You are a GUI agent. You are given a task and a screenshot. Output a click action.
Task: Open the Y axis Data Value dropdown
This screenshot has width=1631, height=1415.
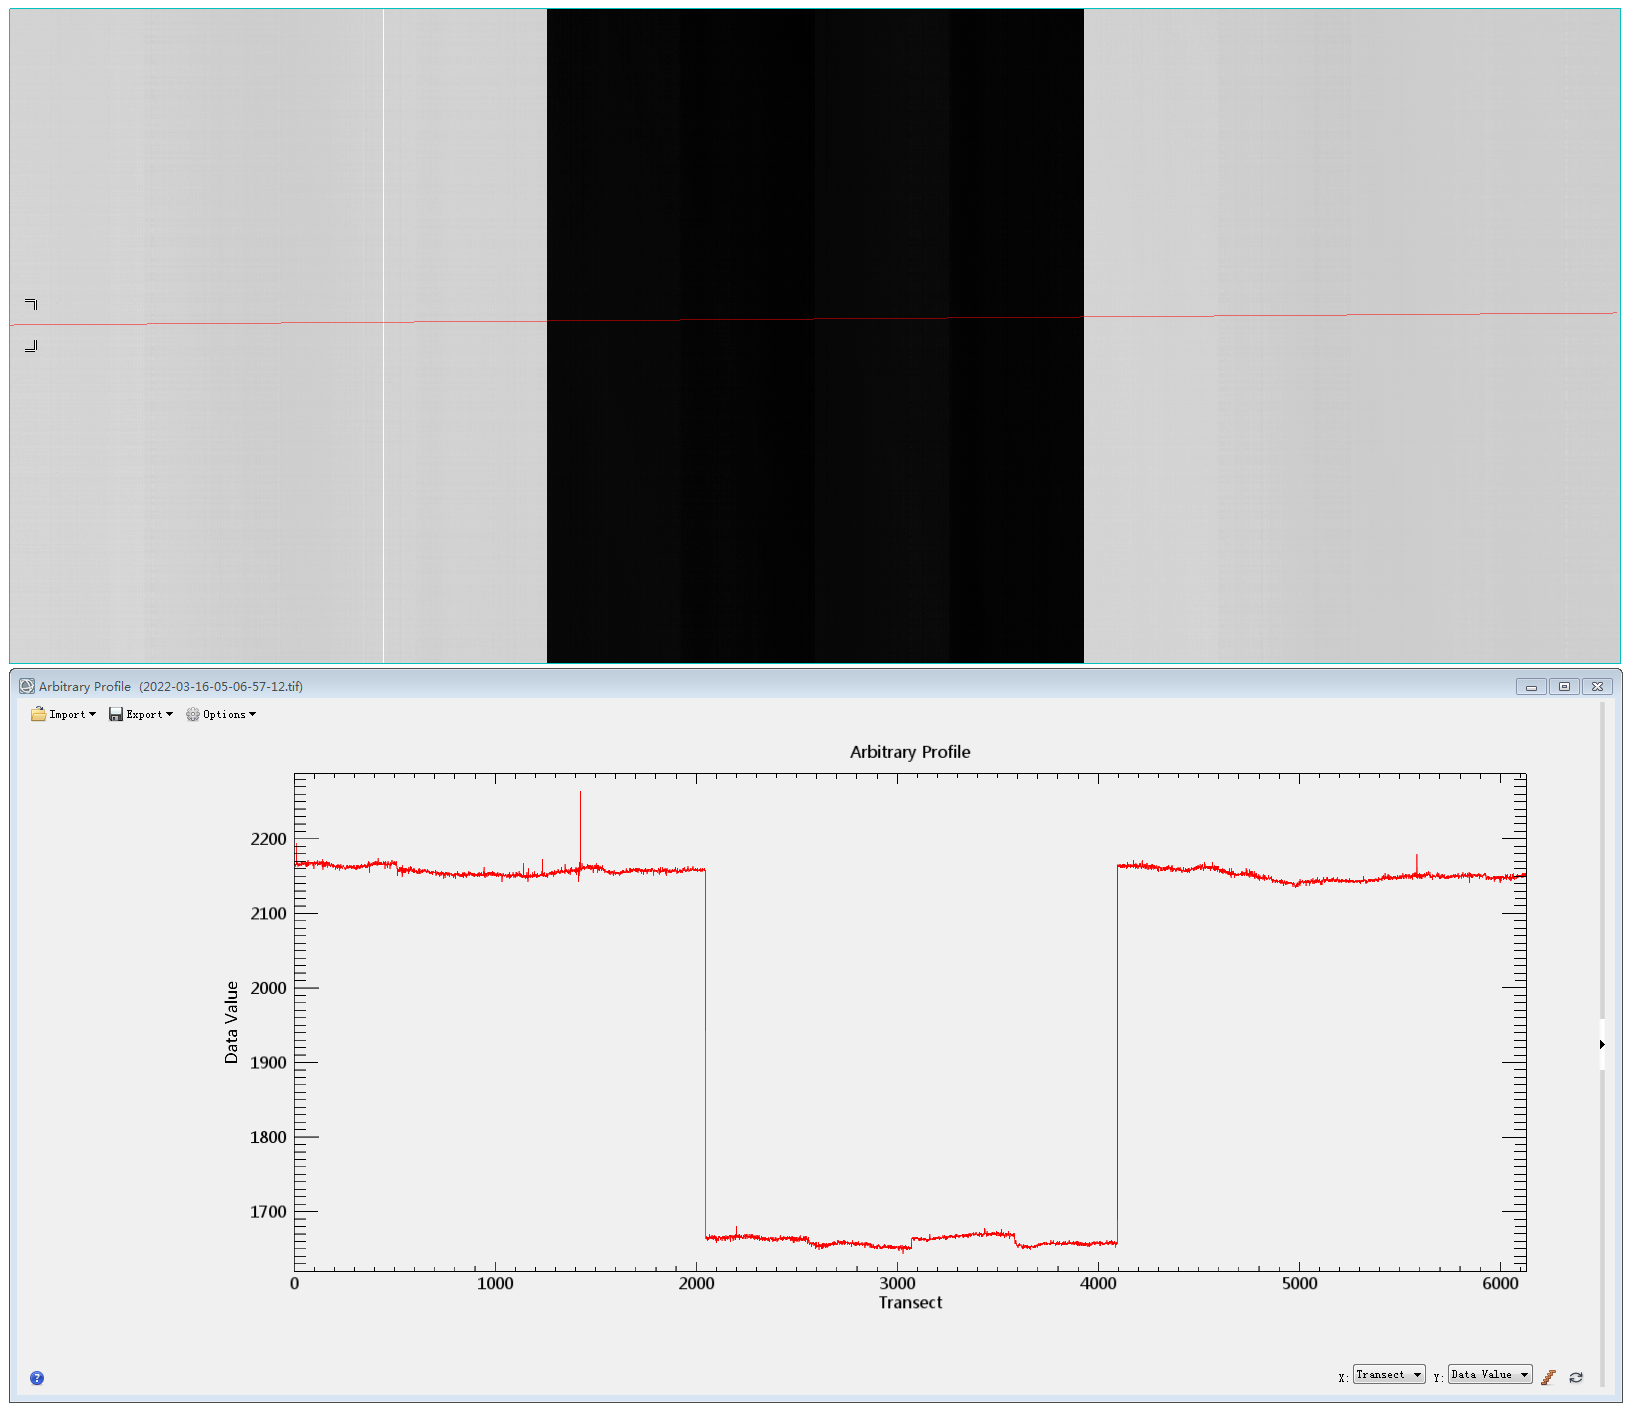1490,1374
